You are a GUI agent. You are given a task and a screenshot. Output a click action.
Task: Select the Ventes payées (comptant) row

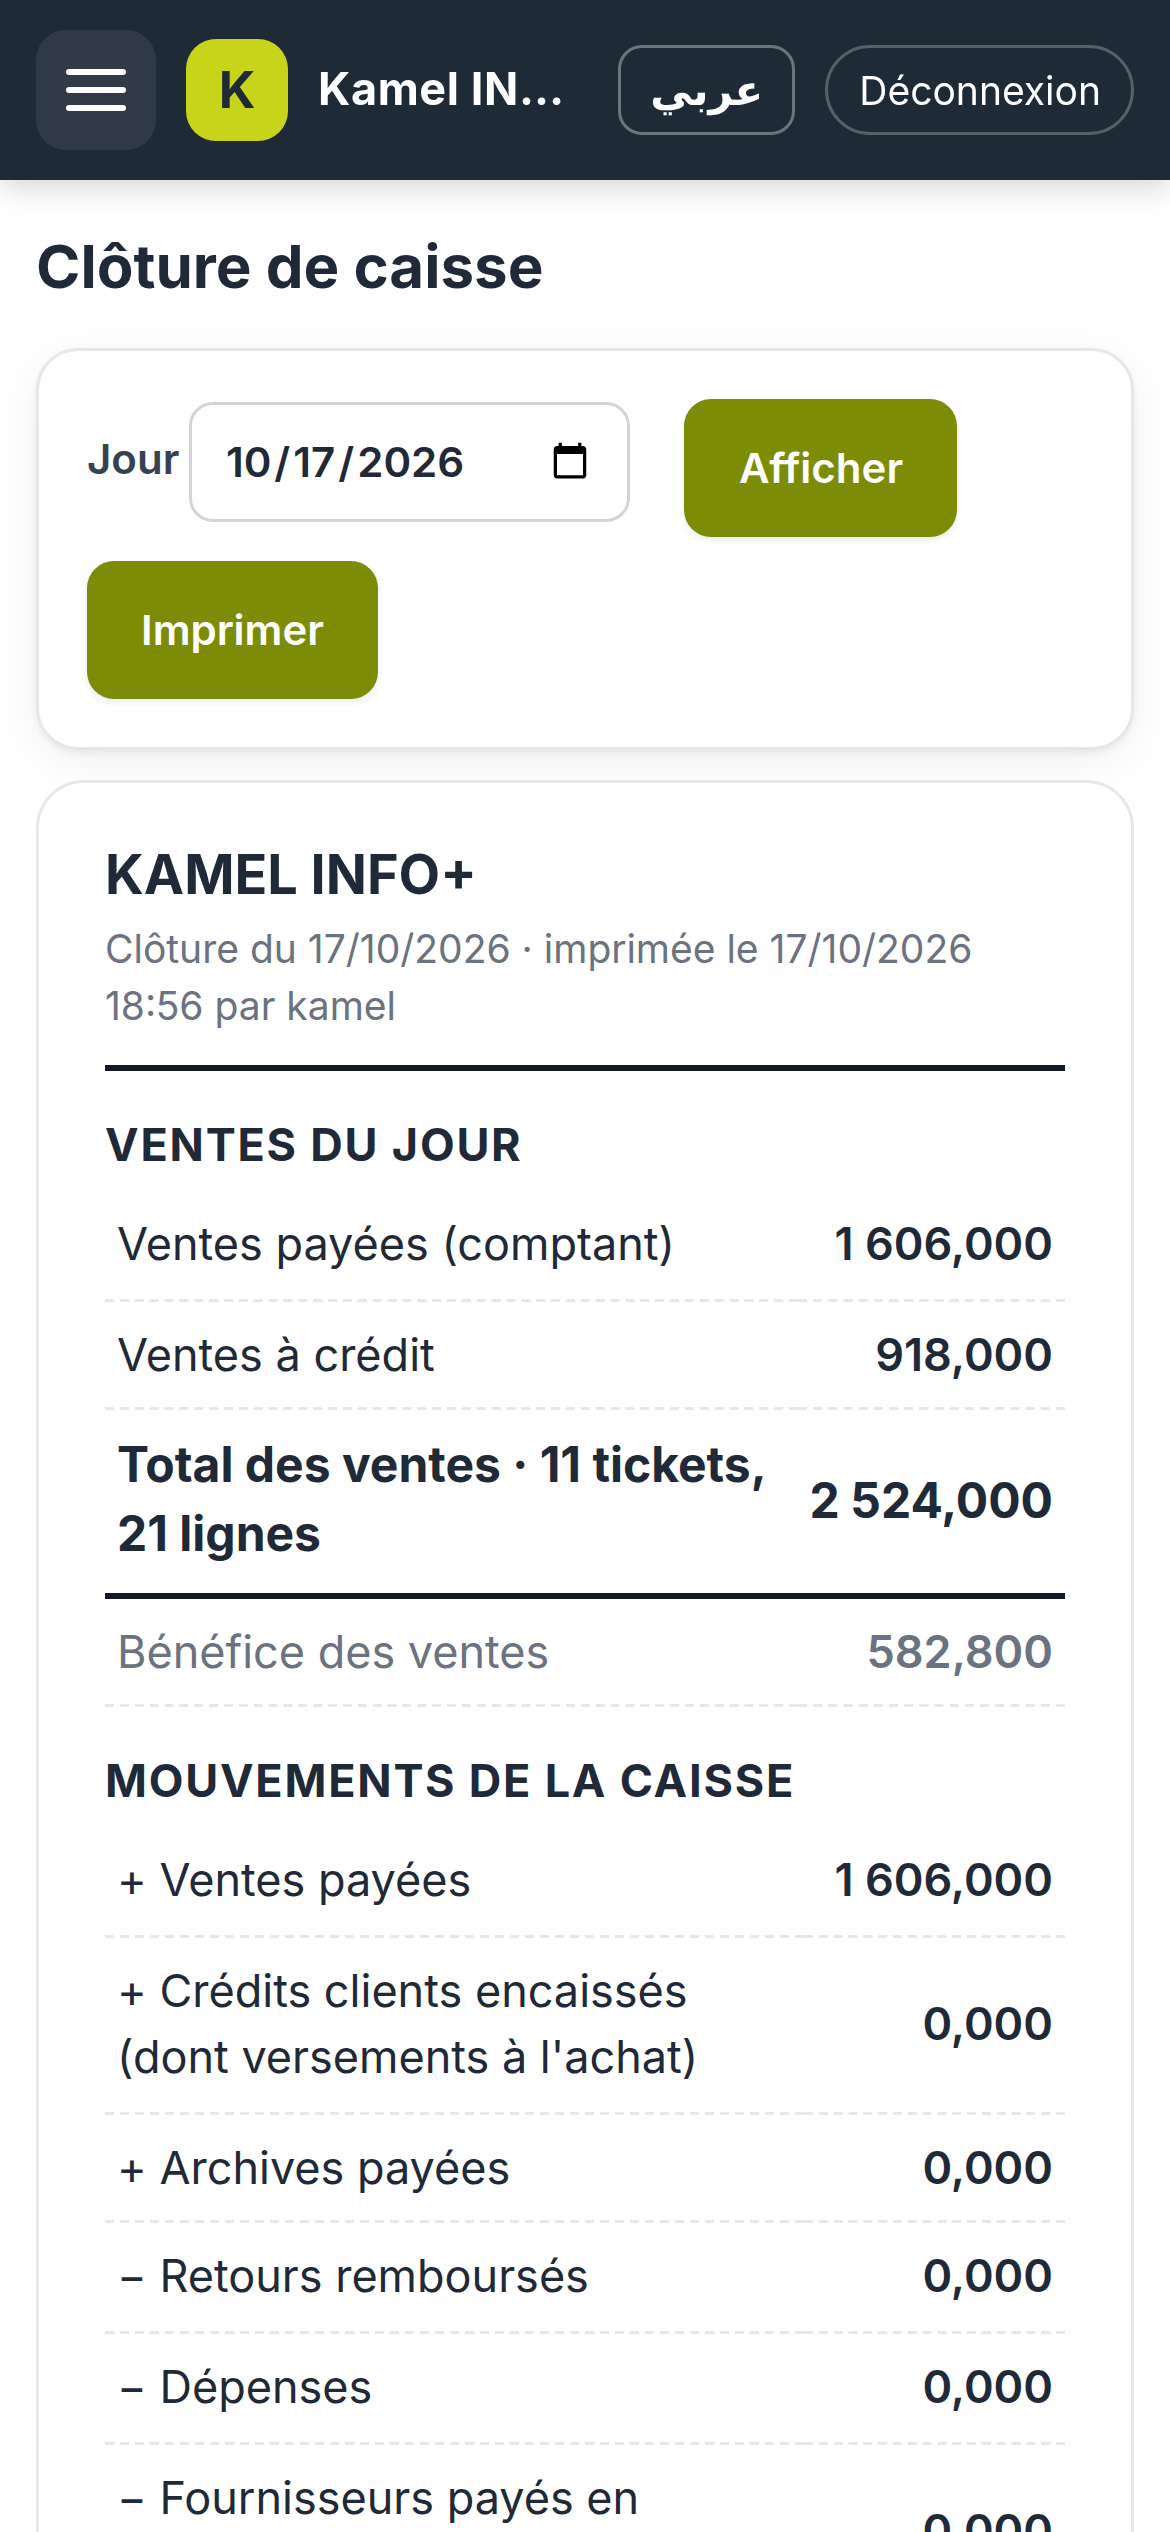tap(585, 1245)
